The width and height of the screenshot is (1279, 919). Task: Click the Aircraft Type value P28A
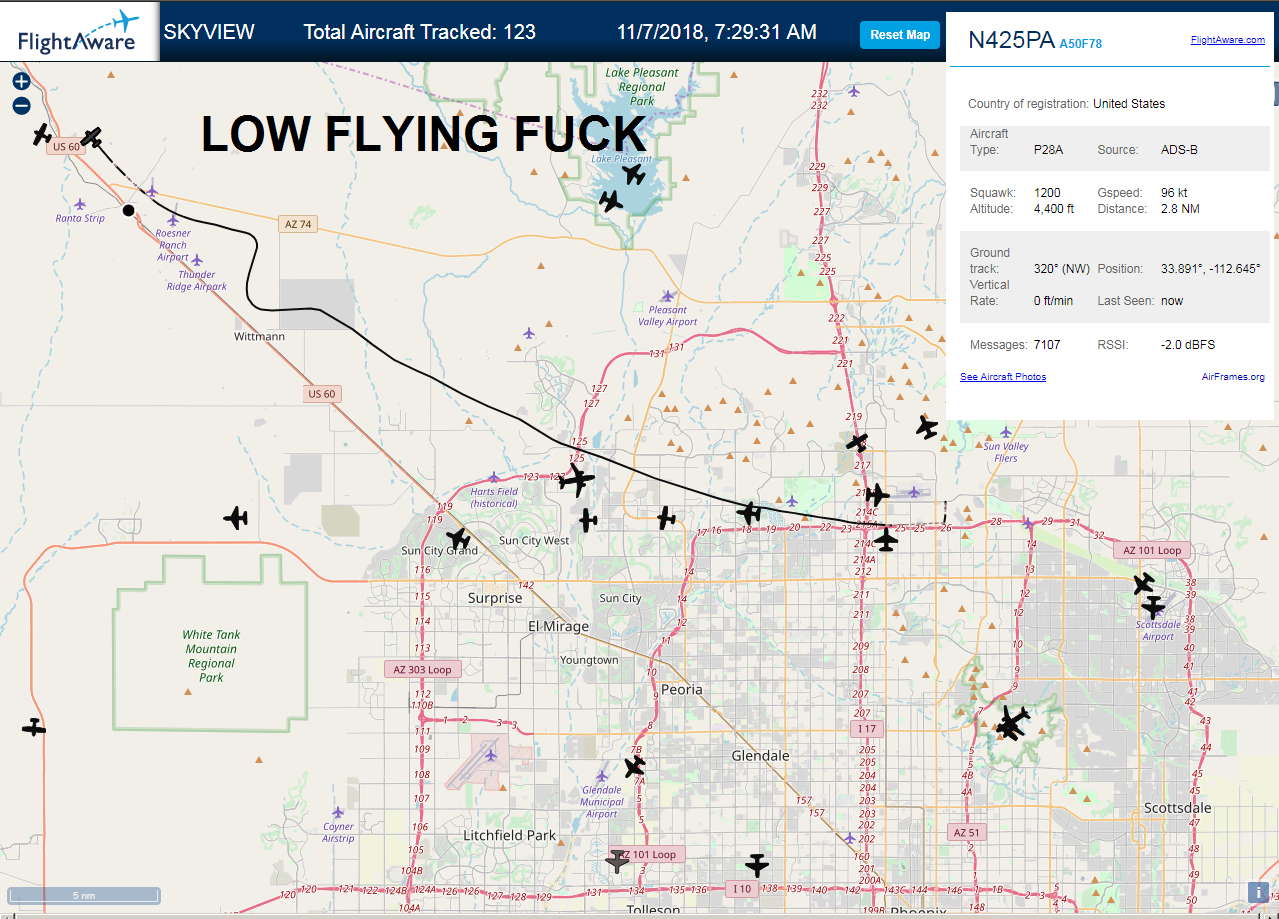point(1048,150)
